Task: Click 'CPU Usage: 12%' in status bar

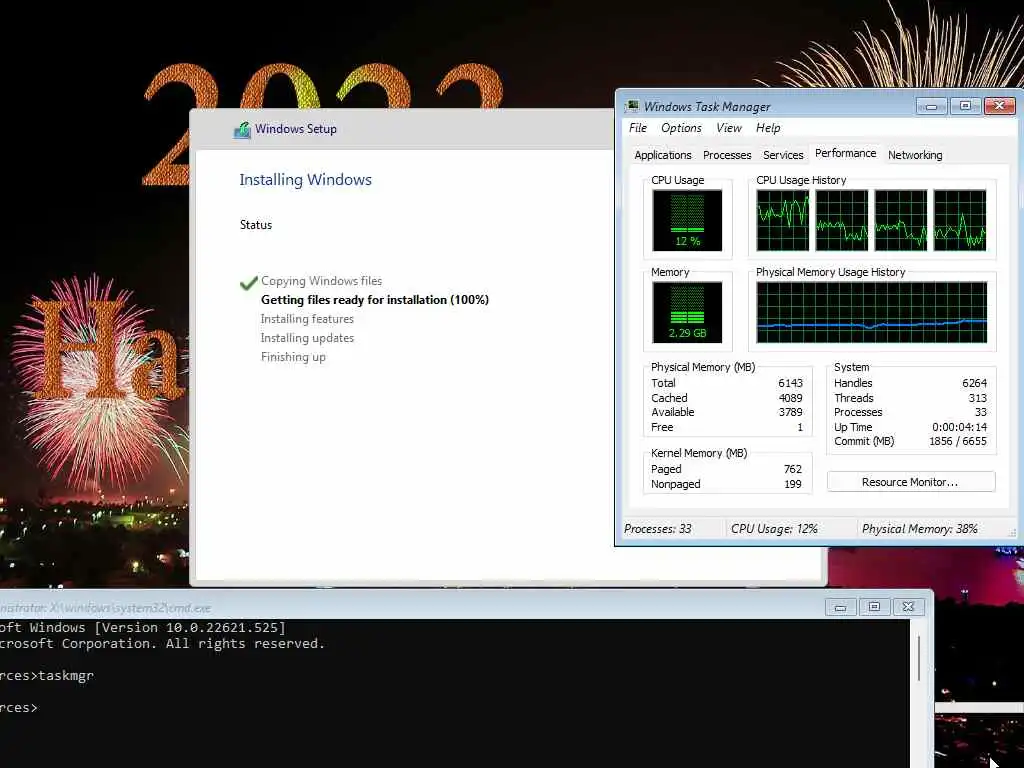Action: 775,529
